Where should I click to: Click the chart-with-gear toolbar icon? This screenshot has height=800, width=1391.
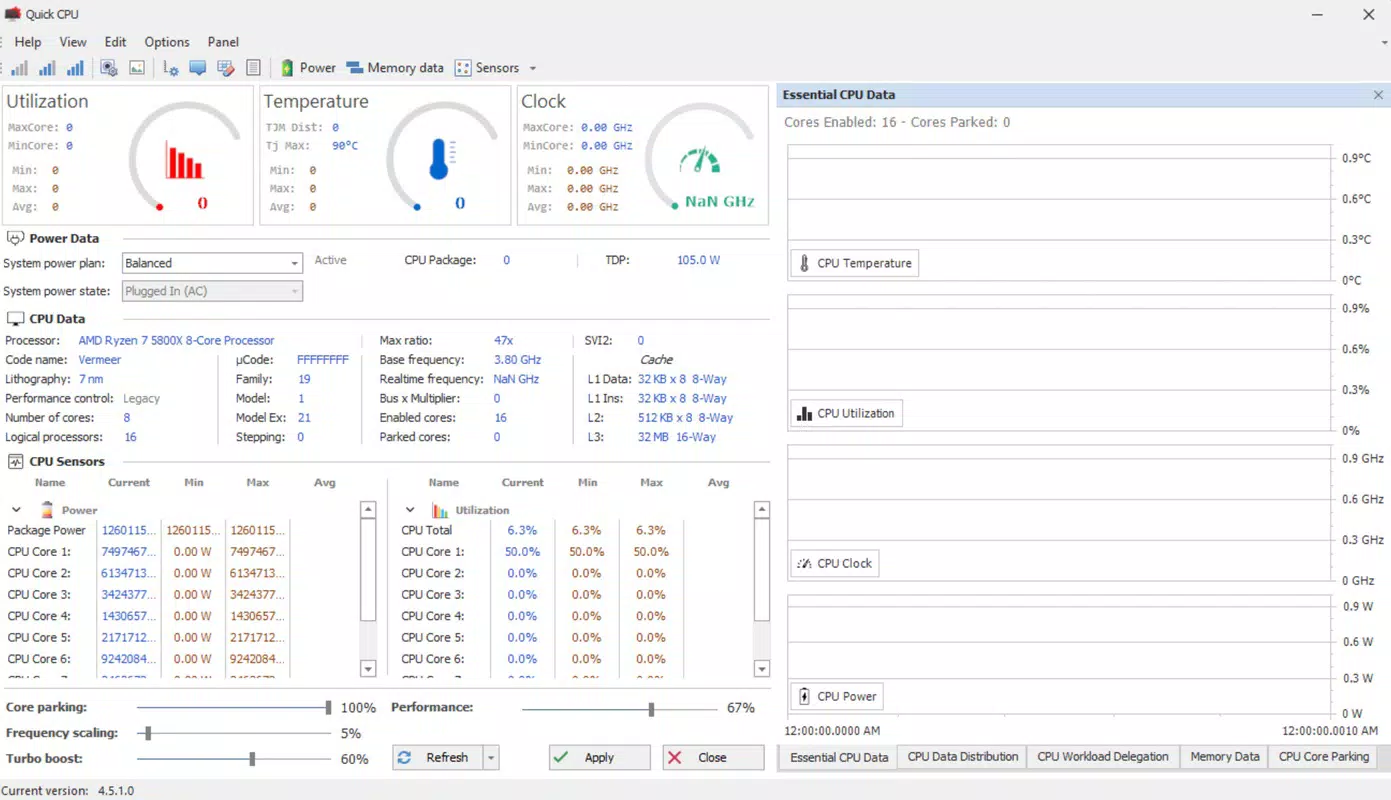171,68
